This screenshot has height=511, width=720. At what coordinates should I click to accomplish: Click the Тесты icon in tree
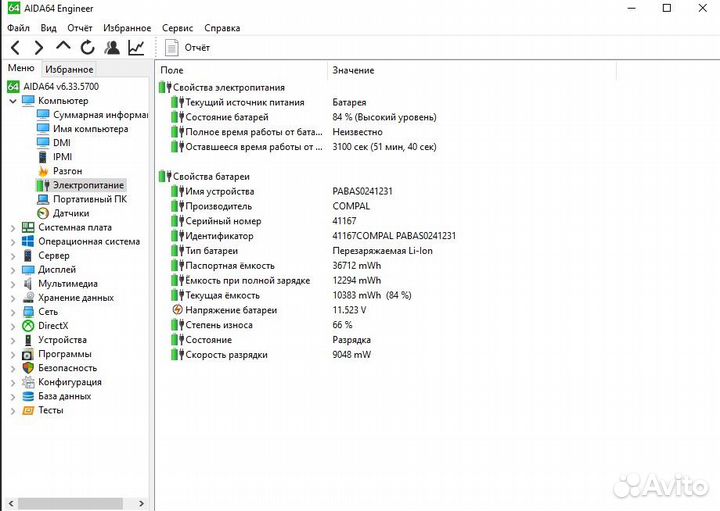(x=28, y=410)
